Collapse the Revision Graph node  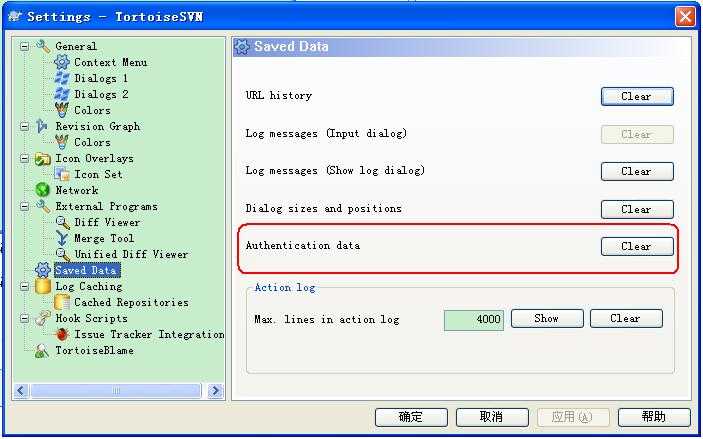25,126
